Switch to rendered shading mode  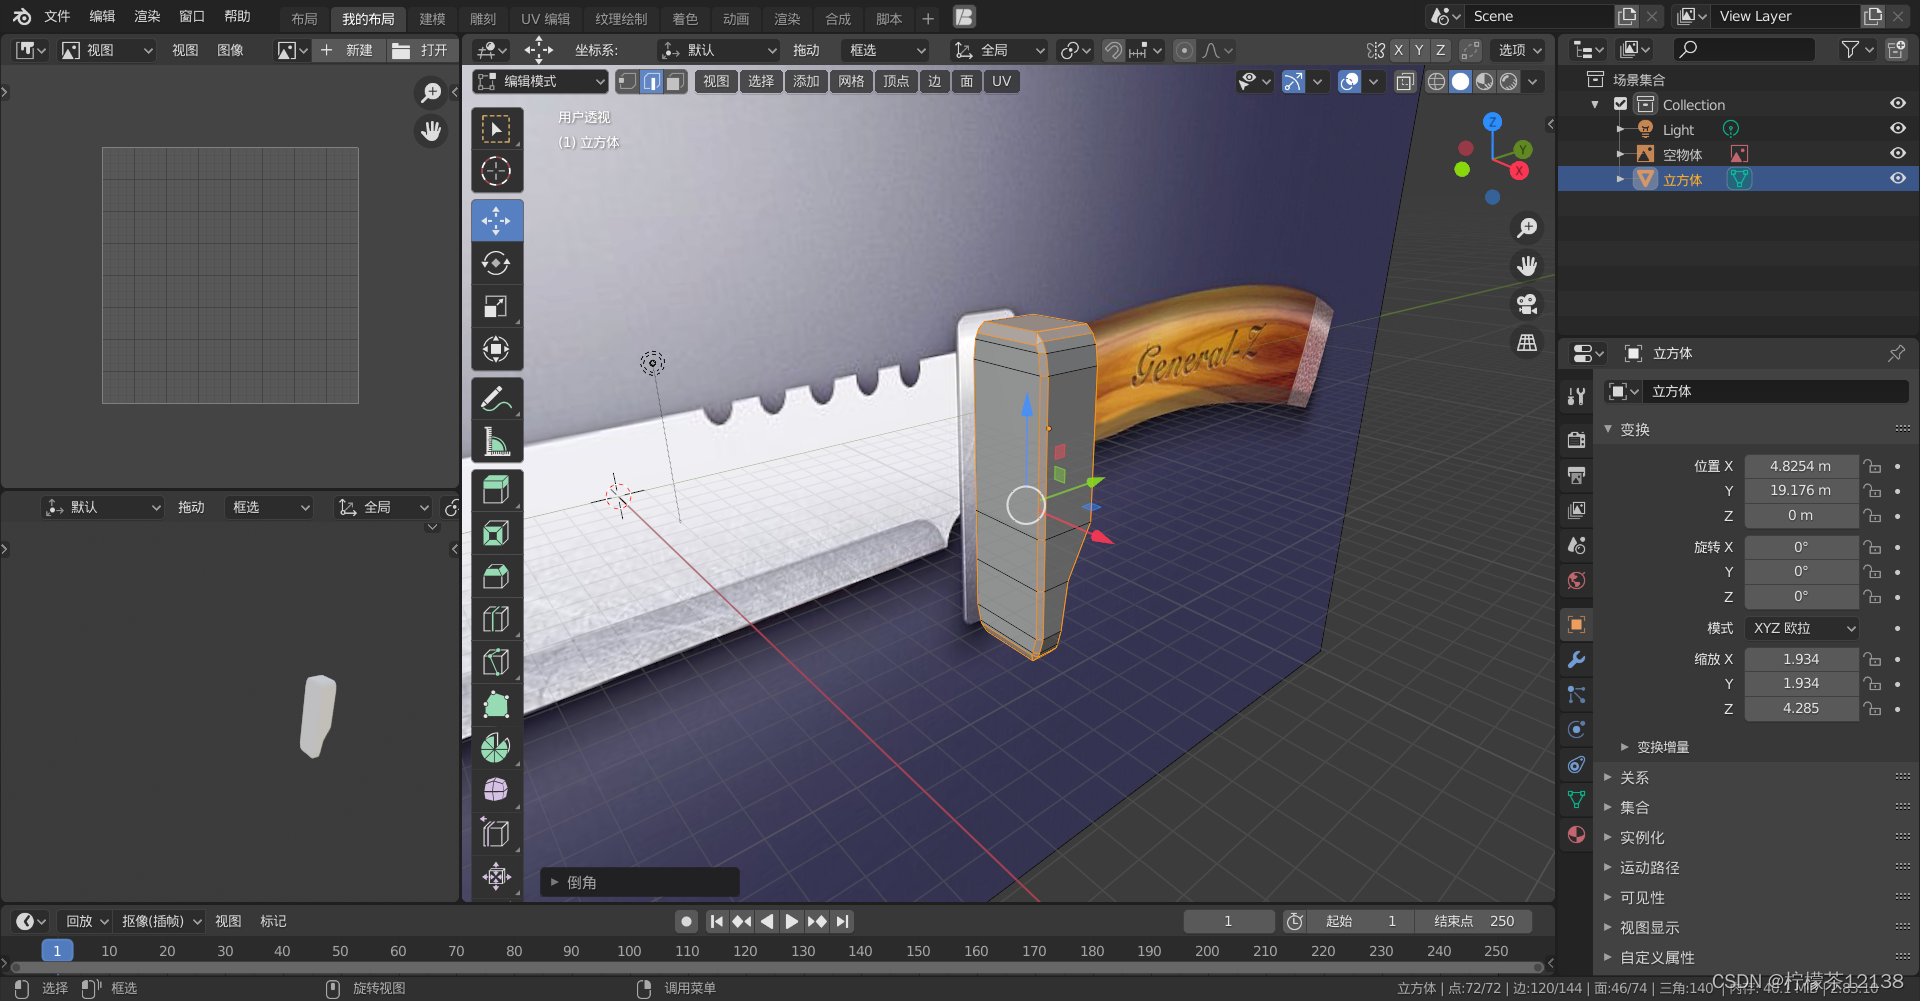tap(1509, 82)
